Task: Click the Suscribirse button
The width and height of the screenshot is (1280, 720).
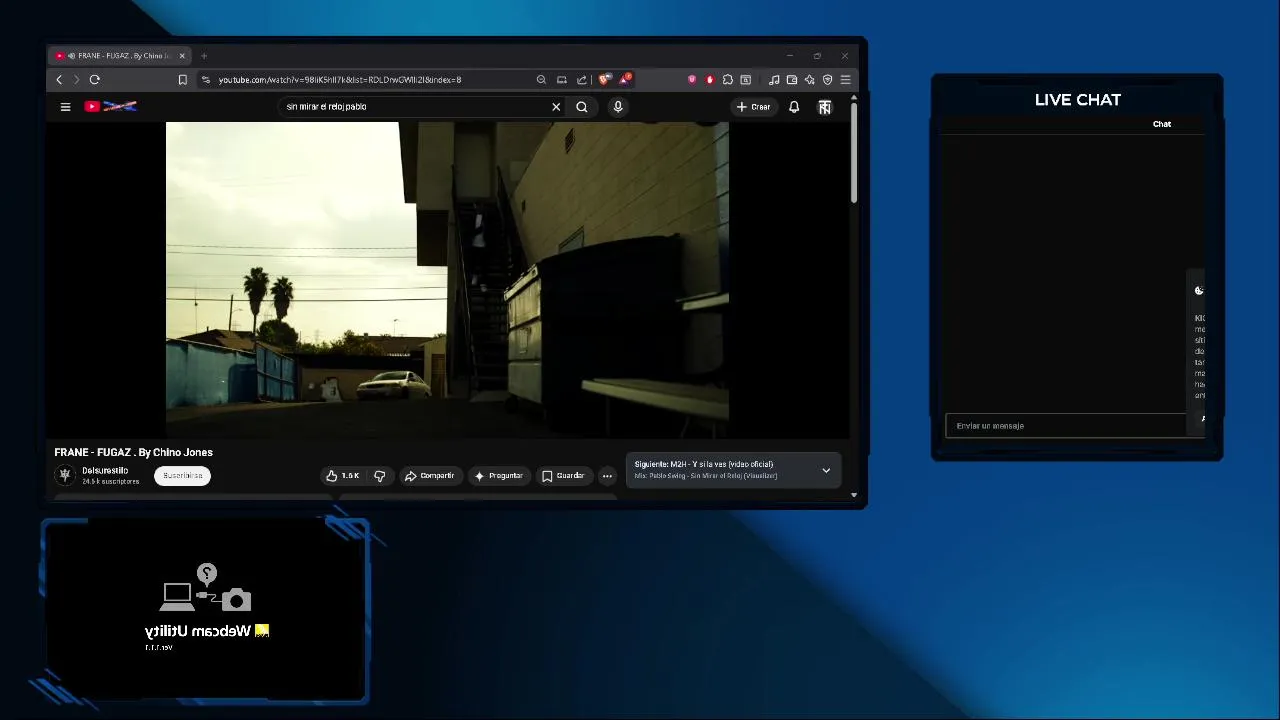Action: 182,476
